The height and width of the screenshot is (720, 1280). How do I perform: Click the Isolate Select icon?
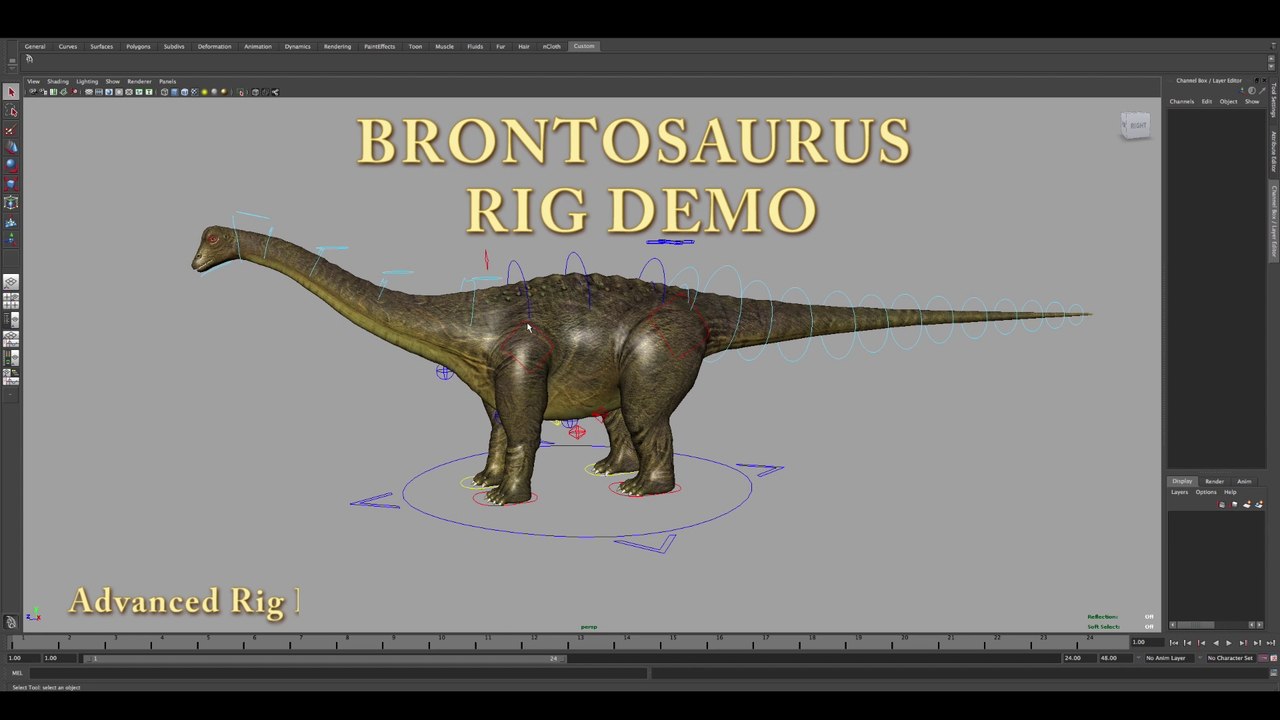tap(240, 92)
